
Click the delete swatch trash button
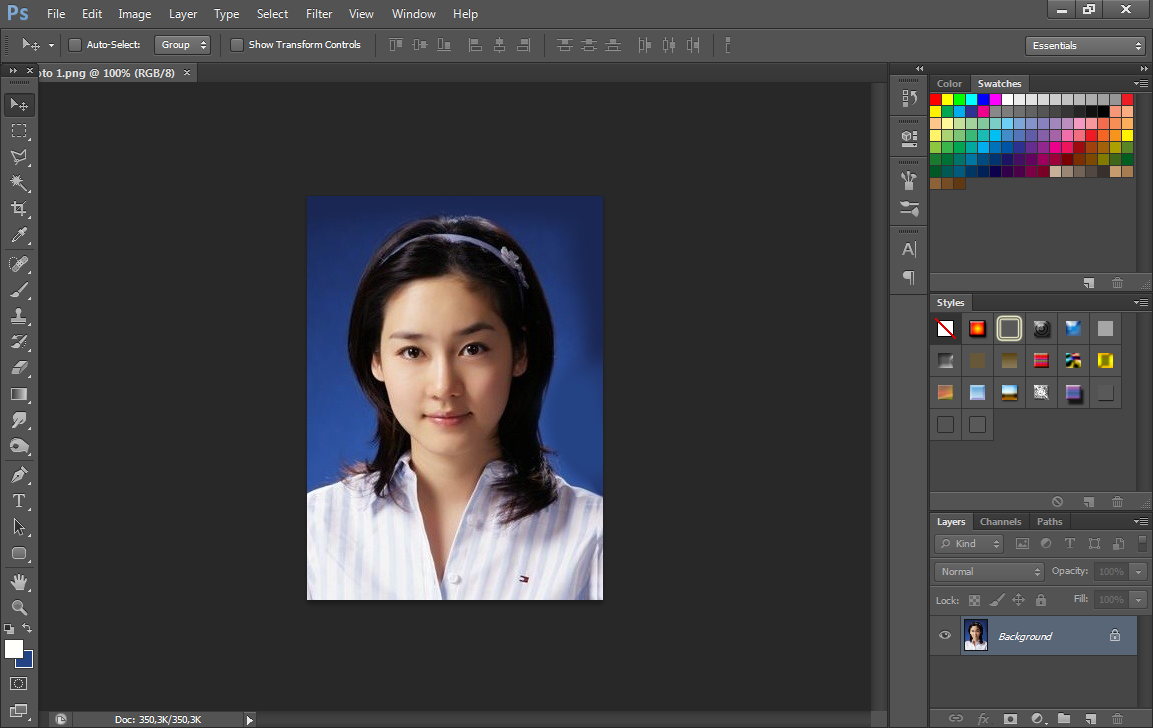[x=1116, y=281]
